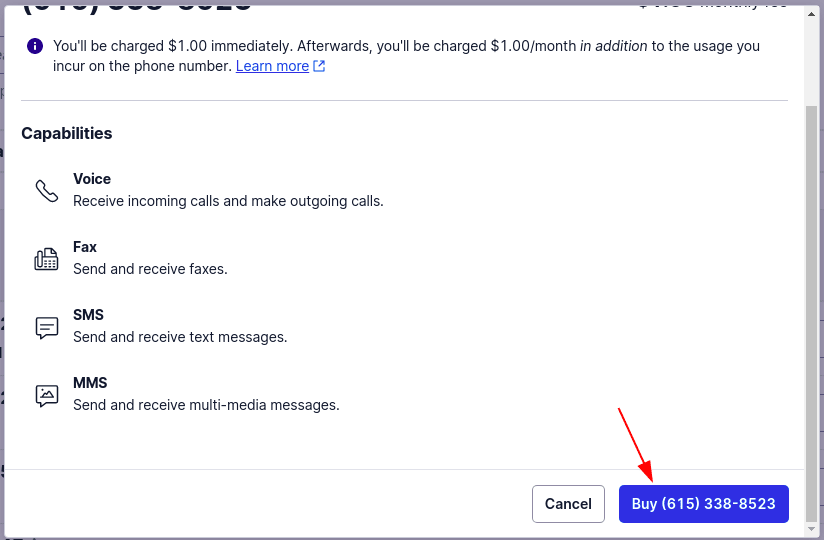Screen dimensions: 824x540
Task: Click the scrollbar down arrow in dialog
Action: click(811, 528)
